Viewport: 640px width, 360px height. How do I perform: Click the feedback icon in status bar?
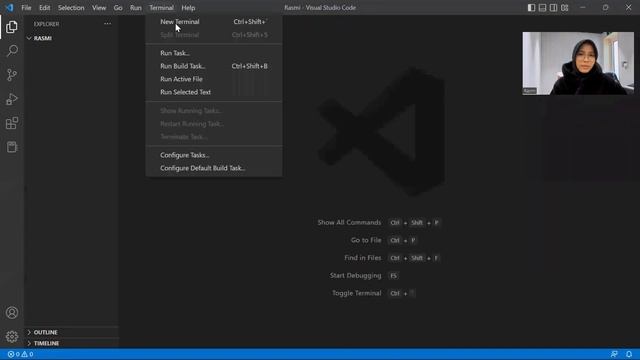(614, 354)
